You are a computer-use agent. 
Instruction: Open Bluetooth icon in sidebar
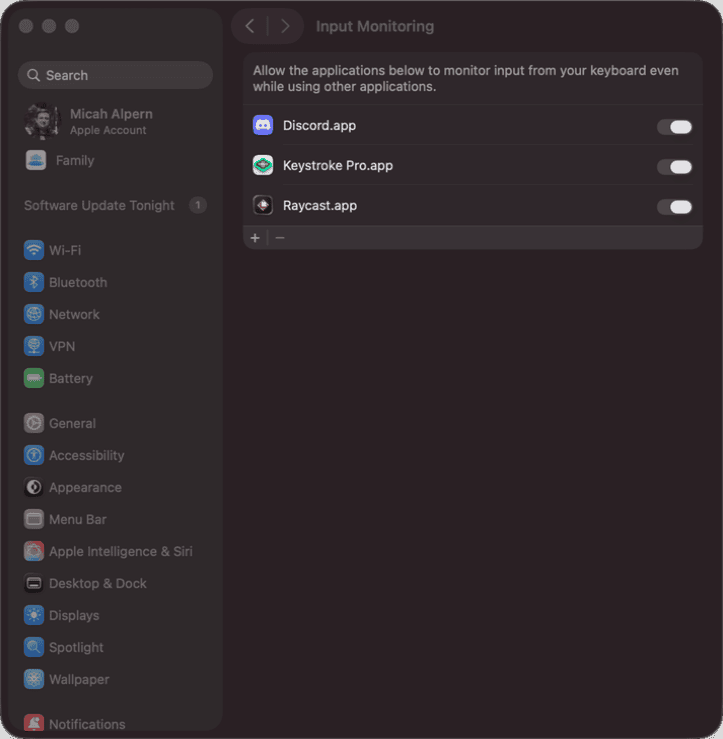pyautogui.click(x=34, y=282)
